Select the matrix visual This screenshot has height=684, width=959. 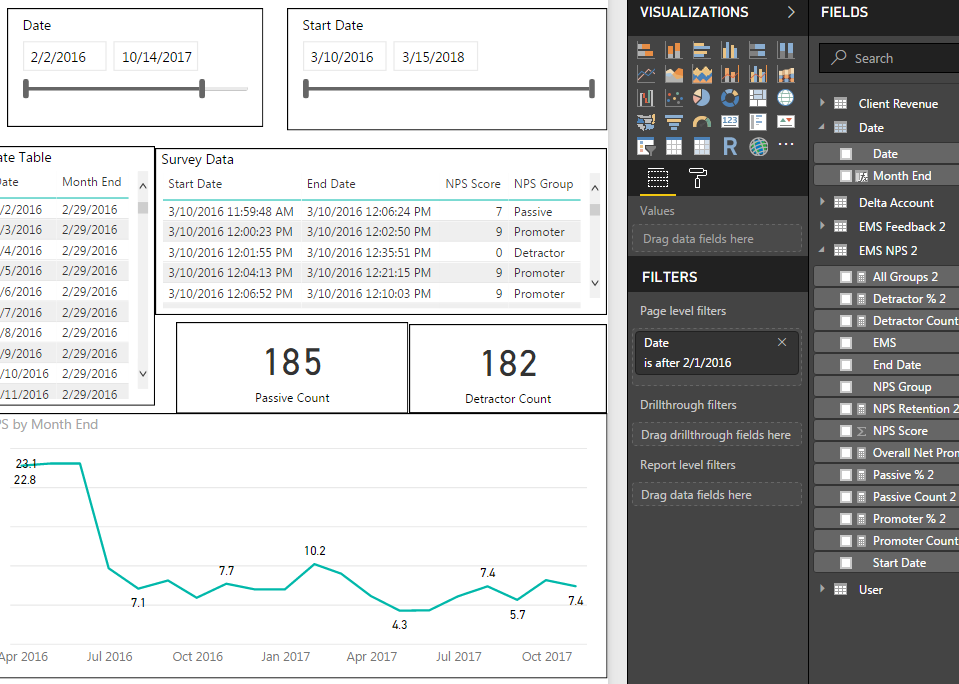[x=702, y=147]
